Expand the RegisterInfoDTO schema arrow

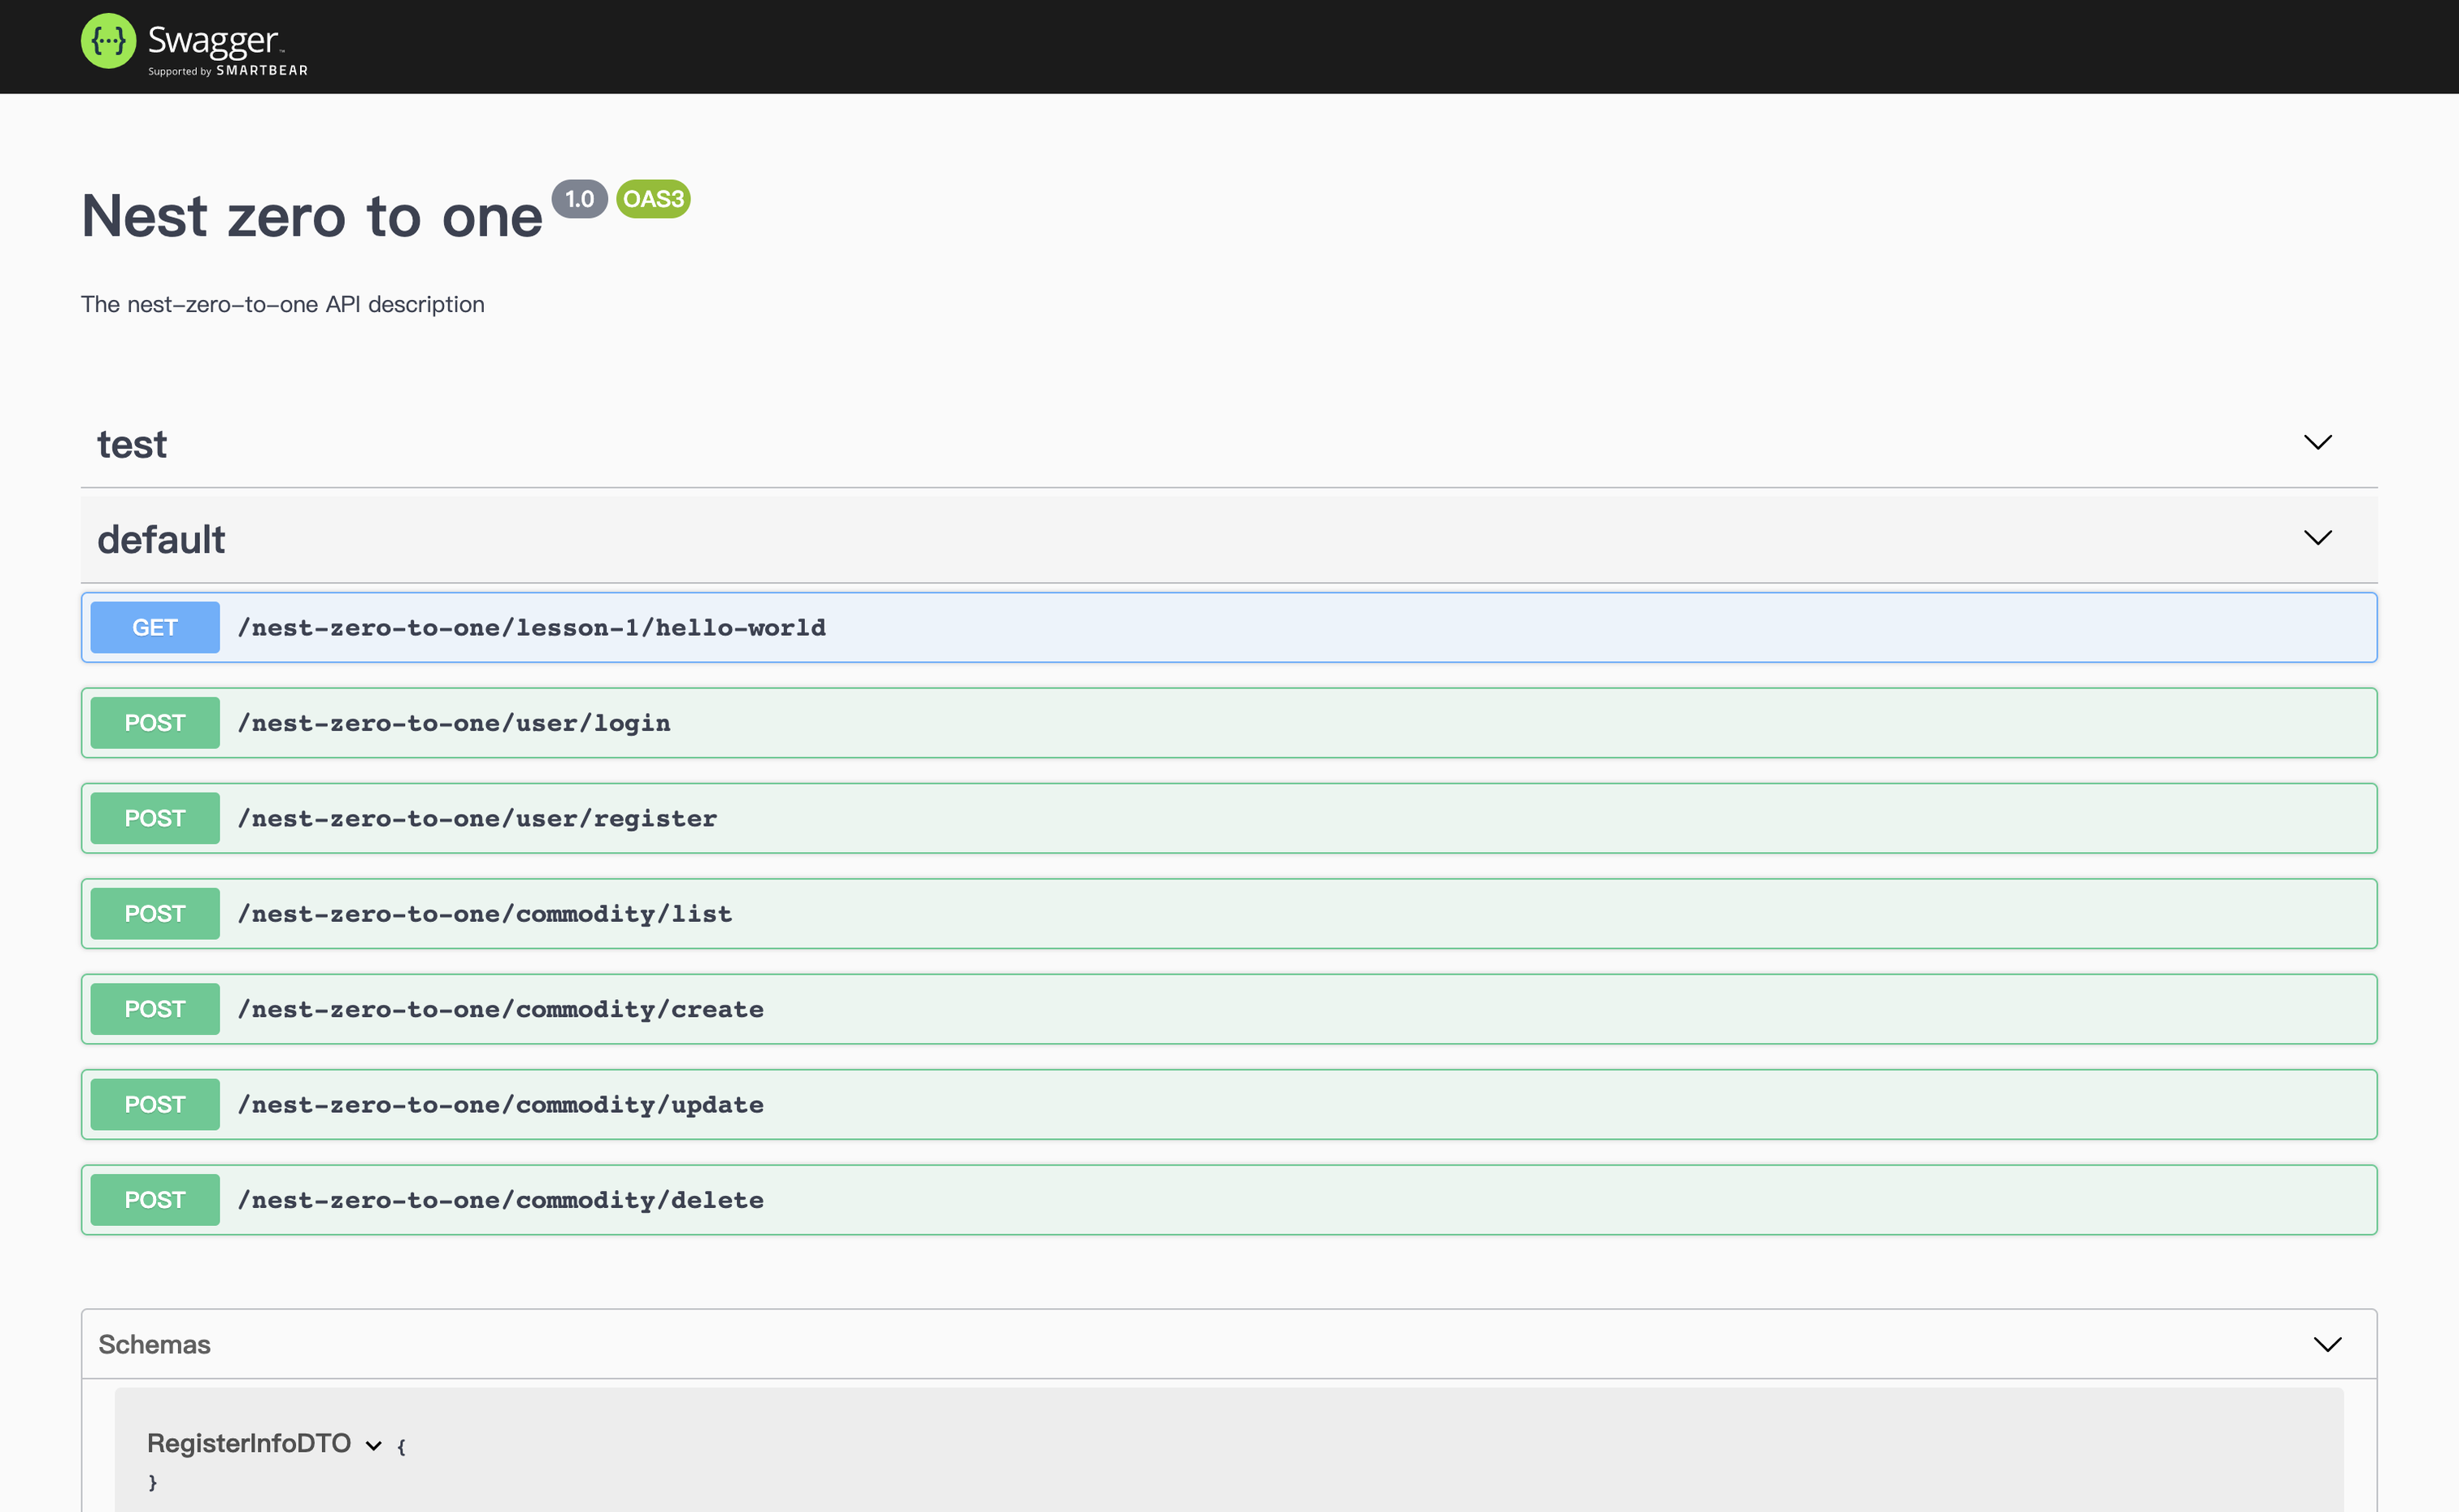[374, 1445]
